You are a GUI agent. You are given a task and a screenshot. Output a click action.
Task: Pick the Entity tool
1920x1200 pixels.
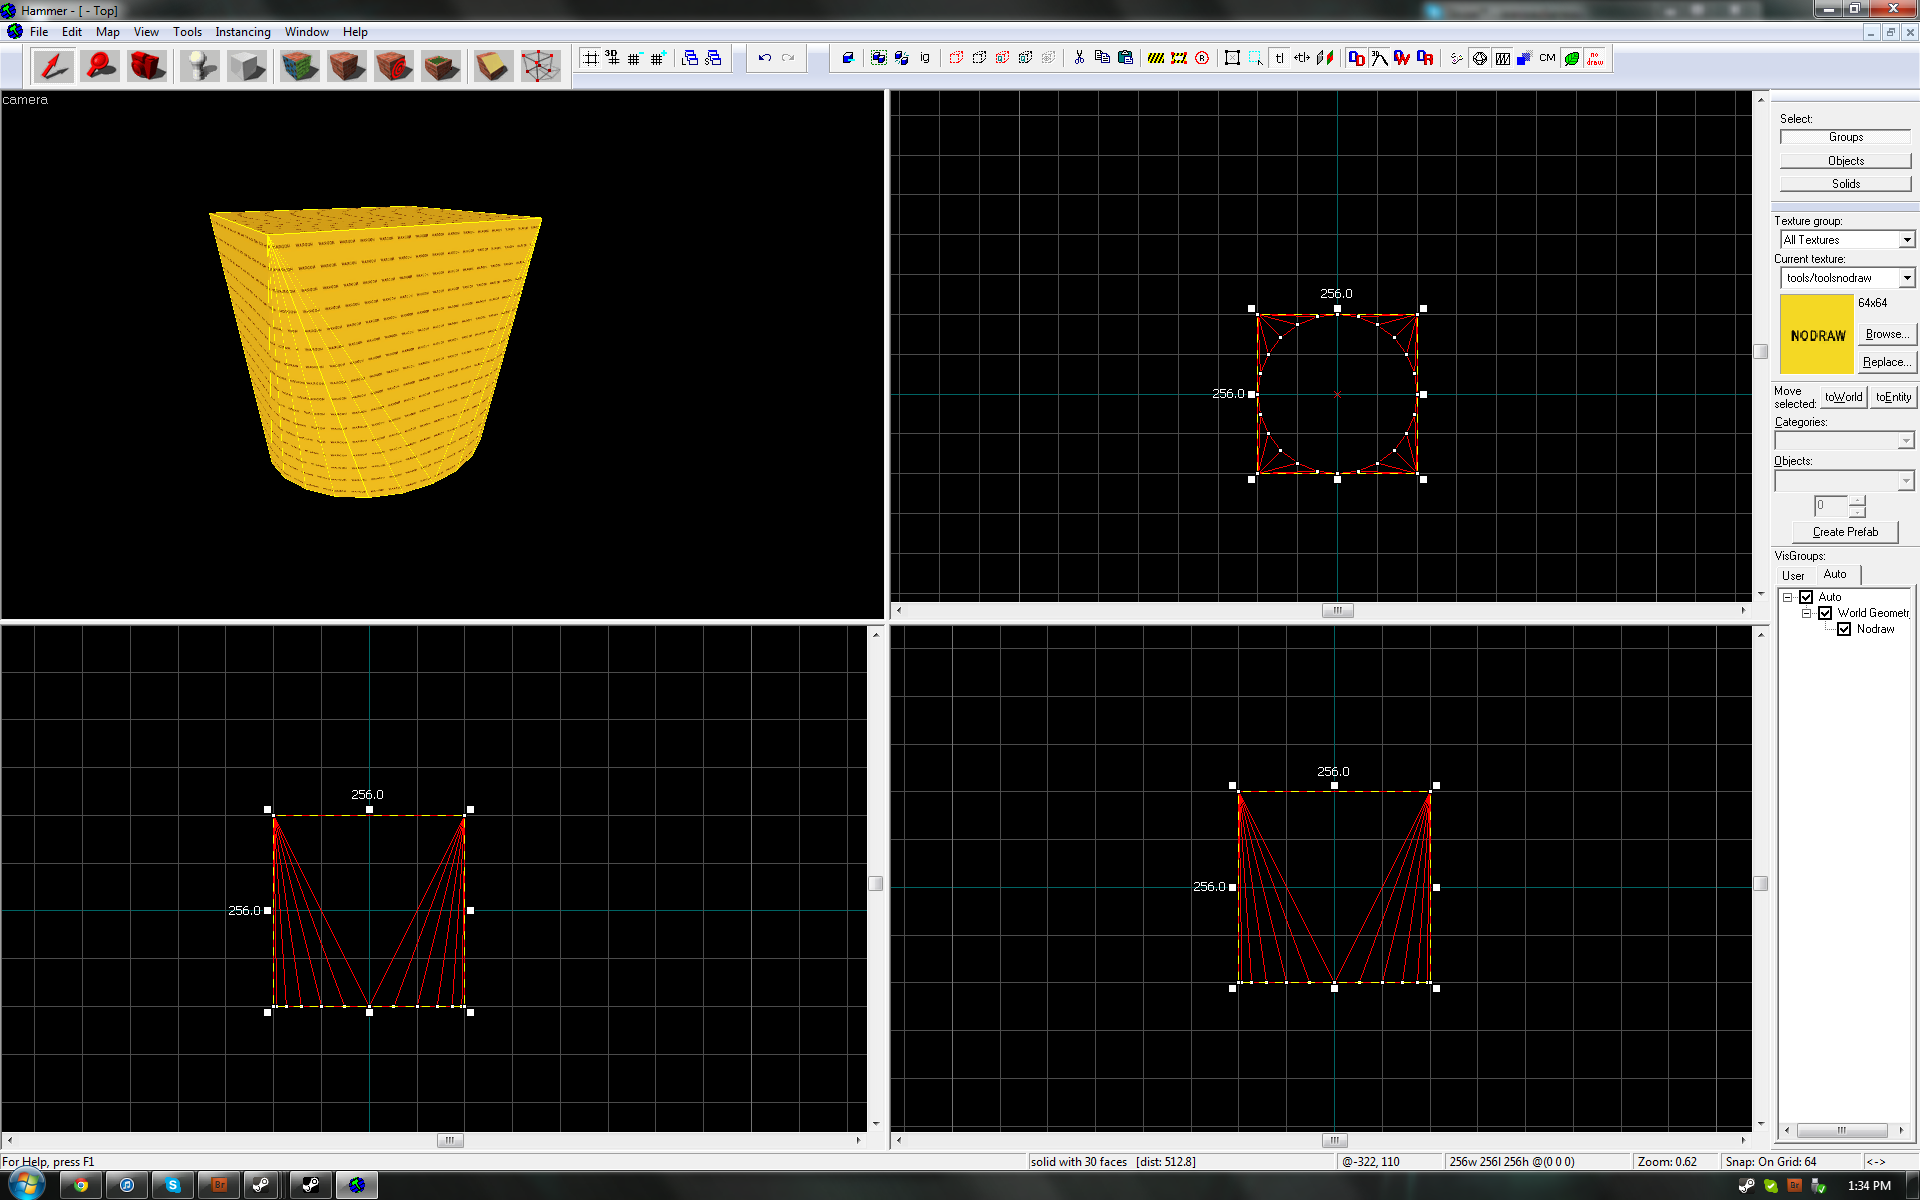(200, 66)
